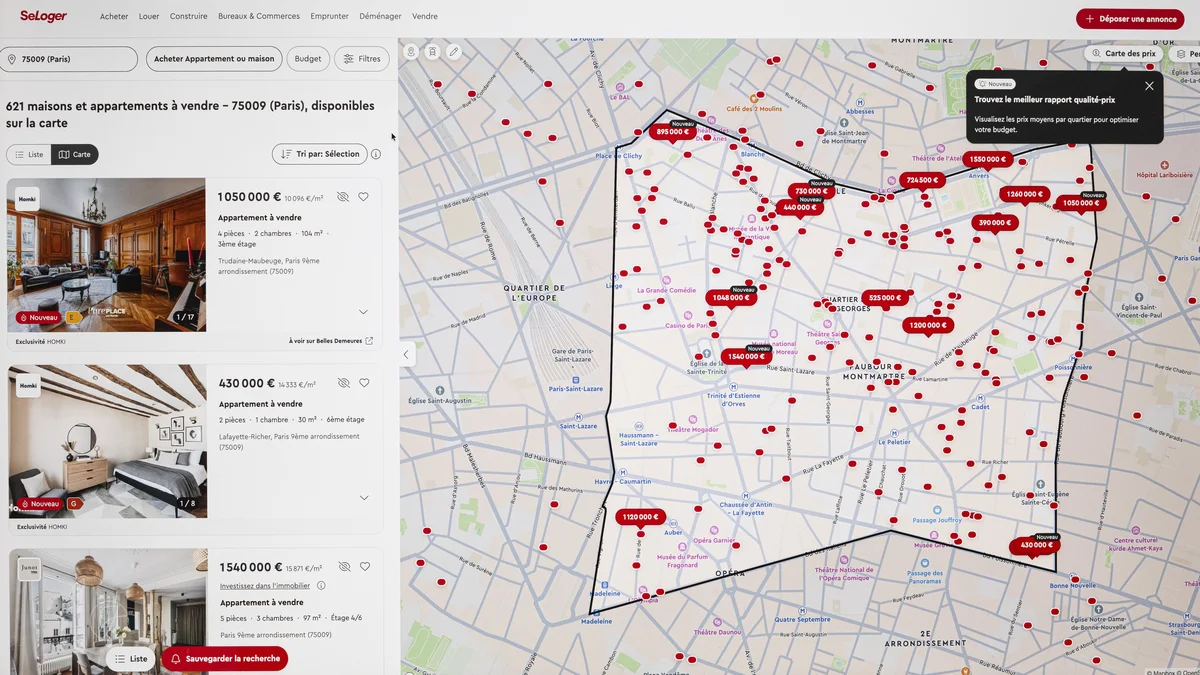Screen dimensions: 1200x675
Task: Open the Carte des prix overlay
Action: 1125,53
